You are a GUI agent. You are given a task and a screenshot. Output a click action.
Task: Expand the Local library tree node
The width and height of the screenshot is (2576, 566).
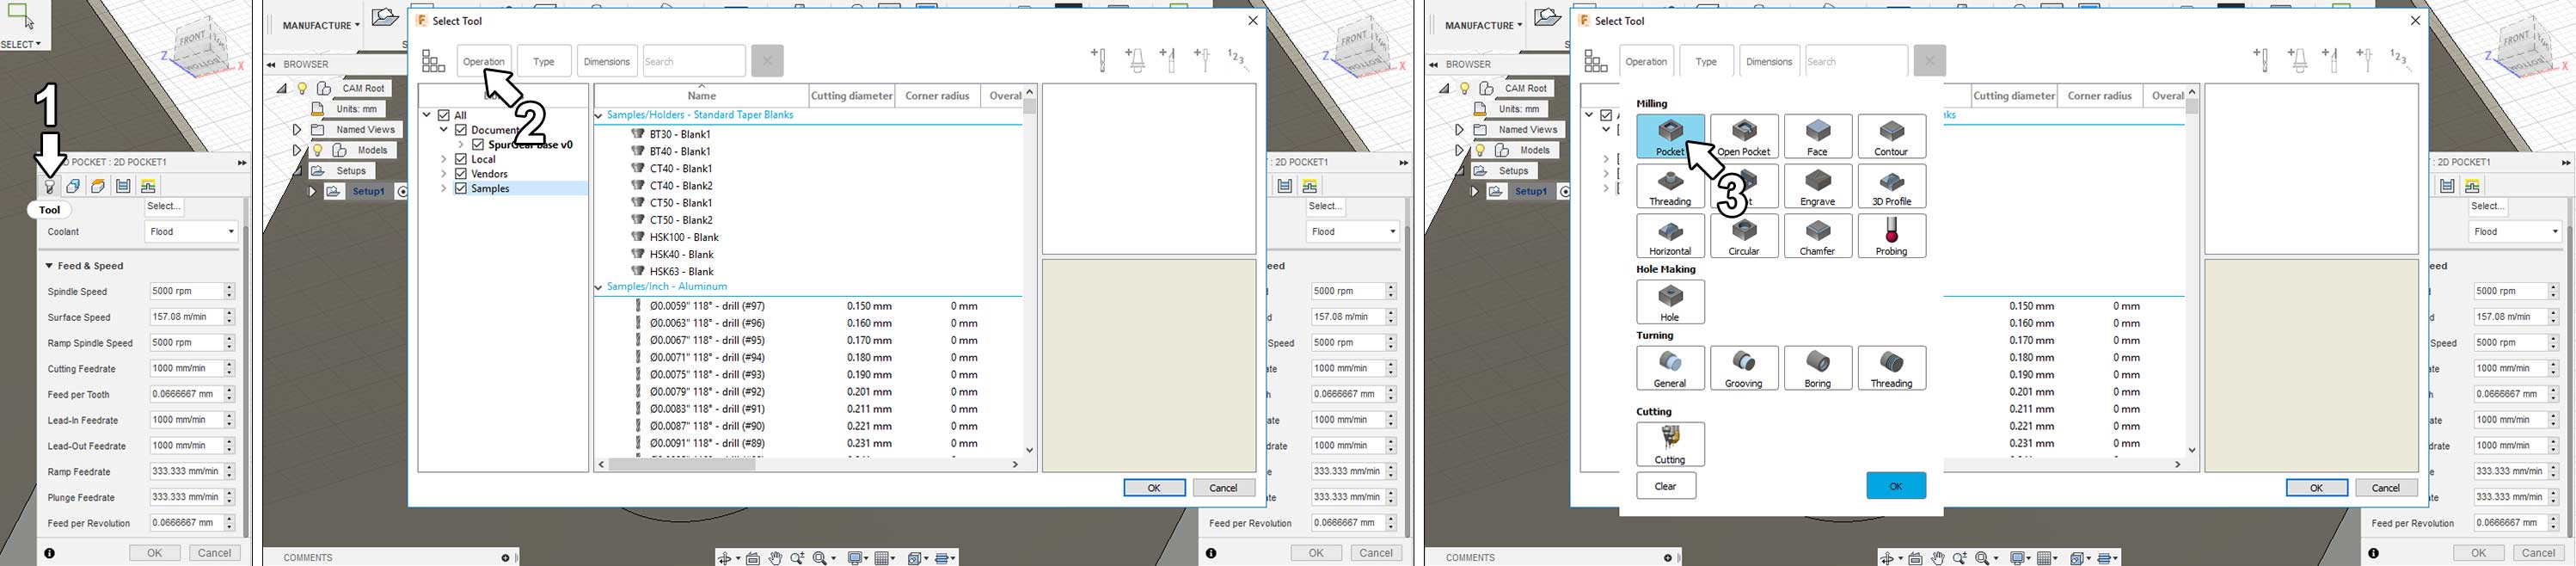(444, 159)
